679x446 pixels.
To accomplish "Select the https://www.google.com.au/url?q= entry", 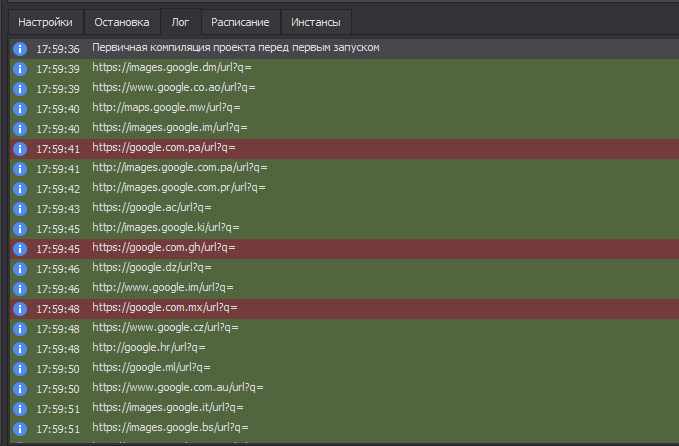I will [x=178, y=388].
